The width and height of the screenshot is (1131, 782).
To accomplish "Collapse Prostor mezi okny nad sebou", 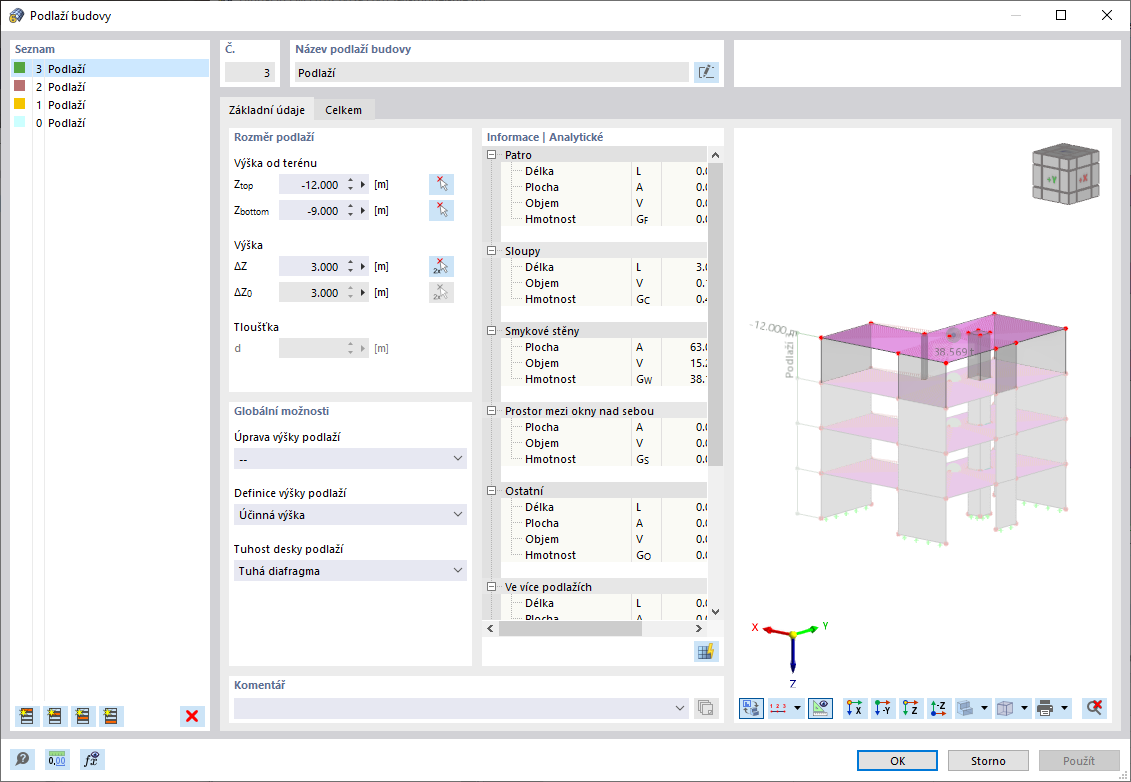I will [492, 411].
